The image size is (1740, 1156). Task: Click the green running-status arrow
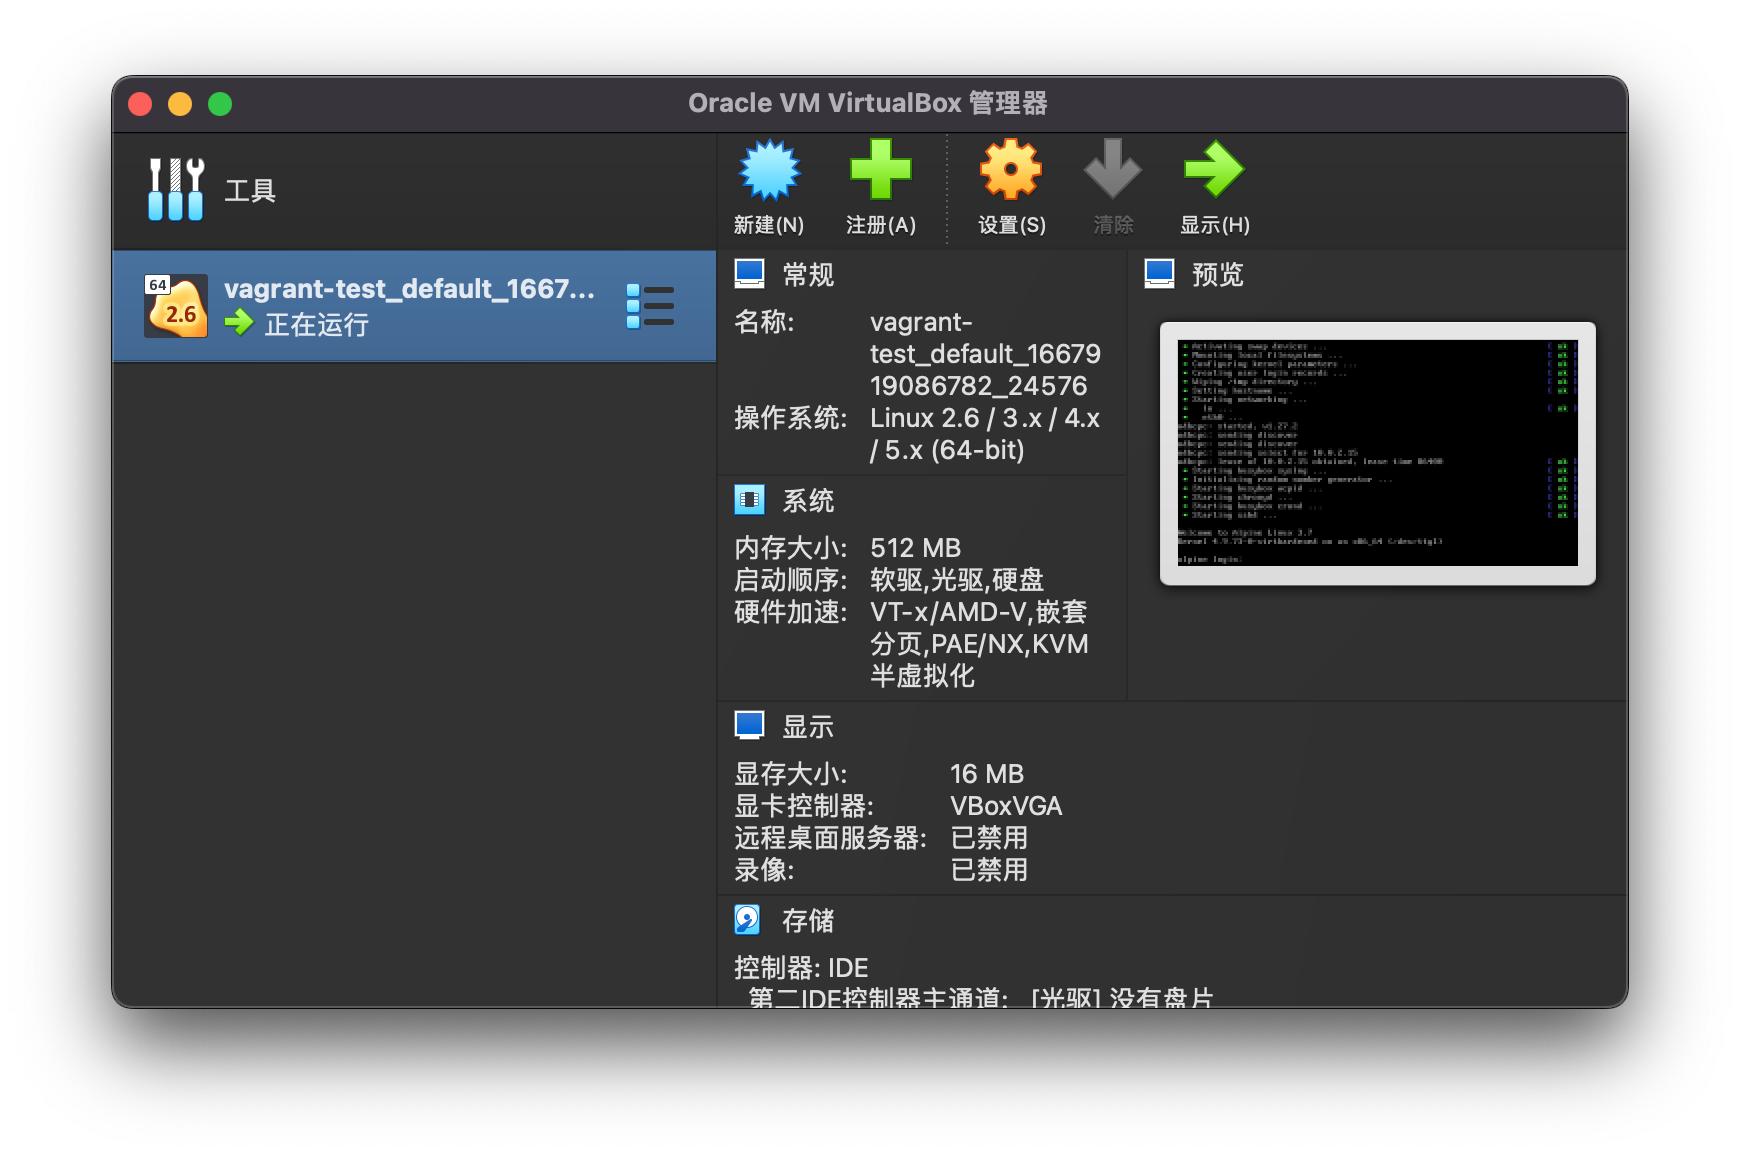237,324
